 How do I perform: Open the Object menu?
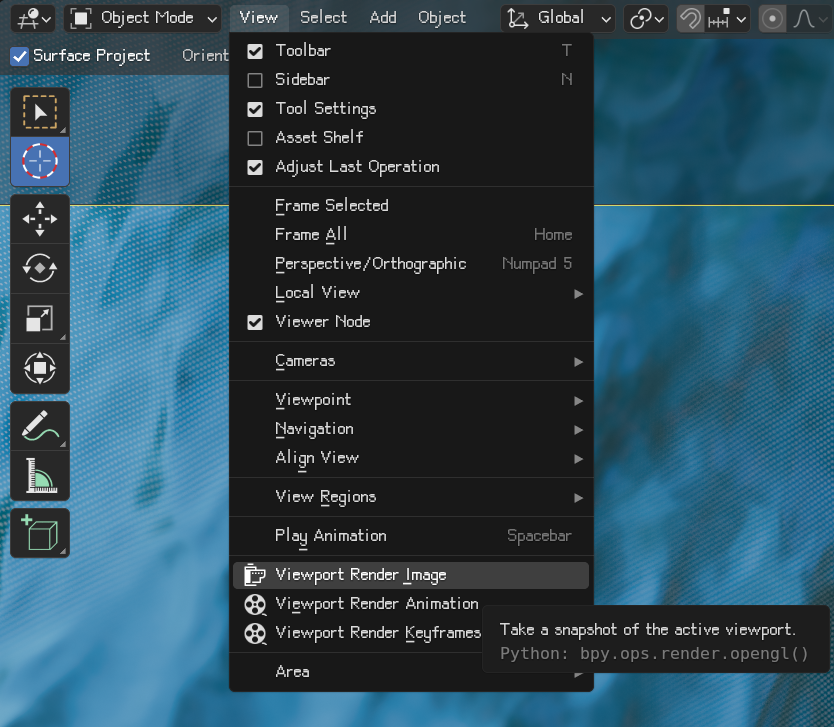[x=442, y=18]
